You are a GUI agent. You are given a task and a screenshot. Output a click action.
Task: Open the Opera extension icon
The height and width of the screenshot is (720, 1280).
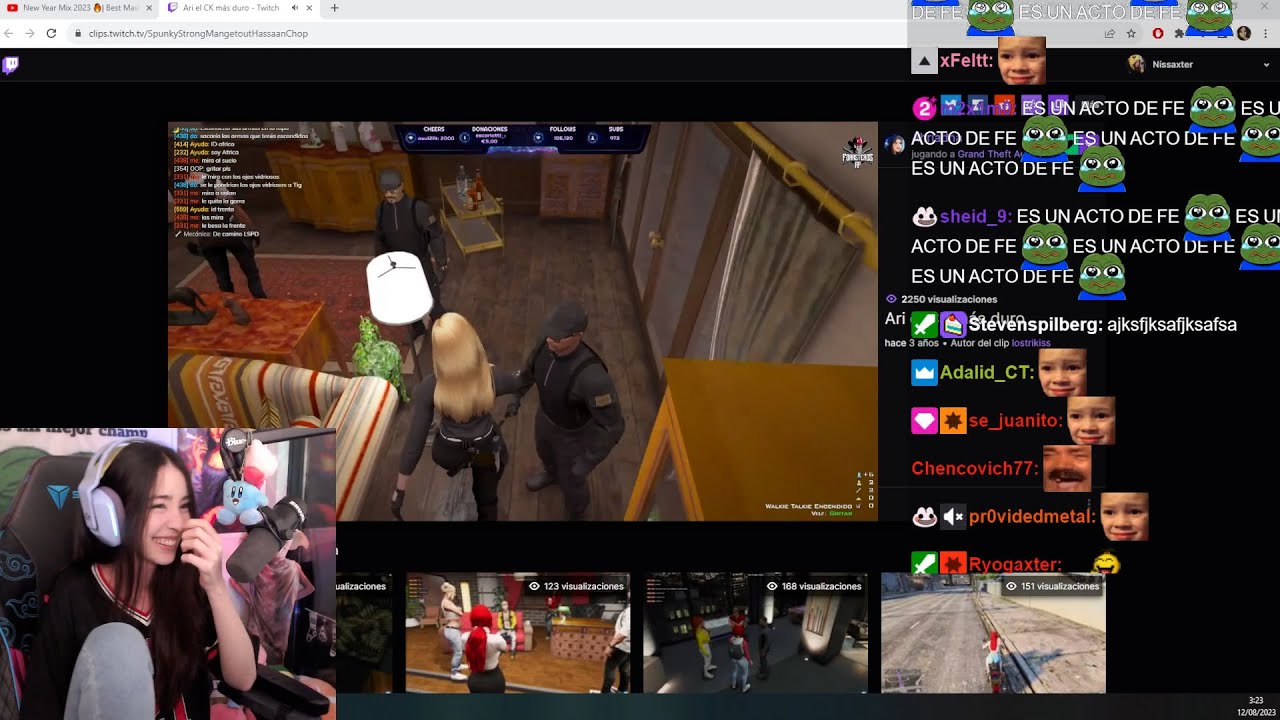[x=1158, y=33]
